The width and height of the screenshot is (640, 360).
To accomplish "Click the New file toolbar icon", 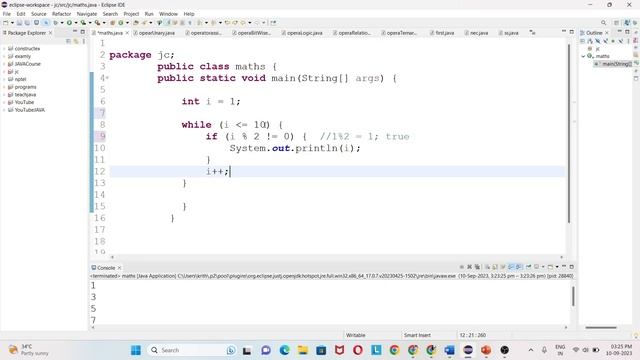I will point(5,23).
